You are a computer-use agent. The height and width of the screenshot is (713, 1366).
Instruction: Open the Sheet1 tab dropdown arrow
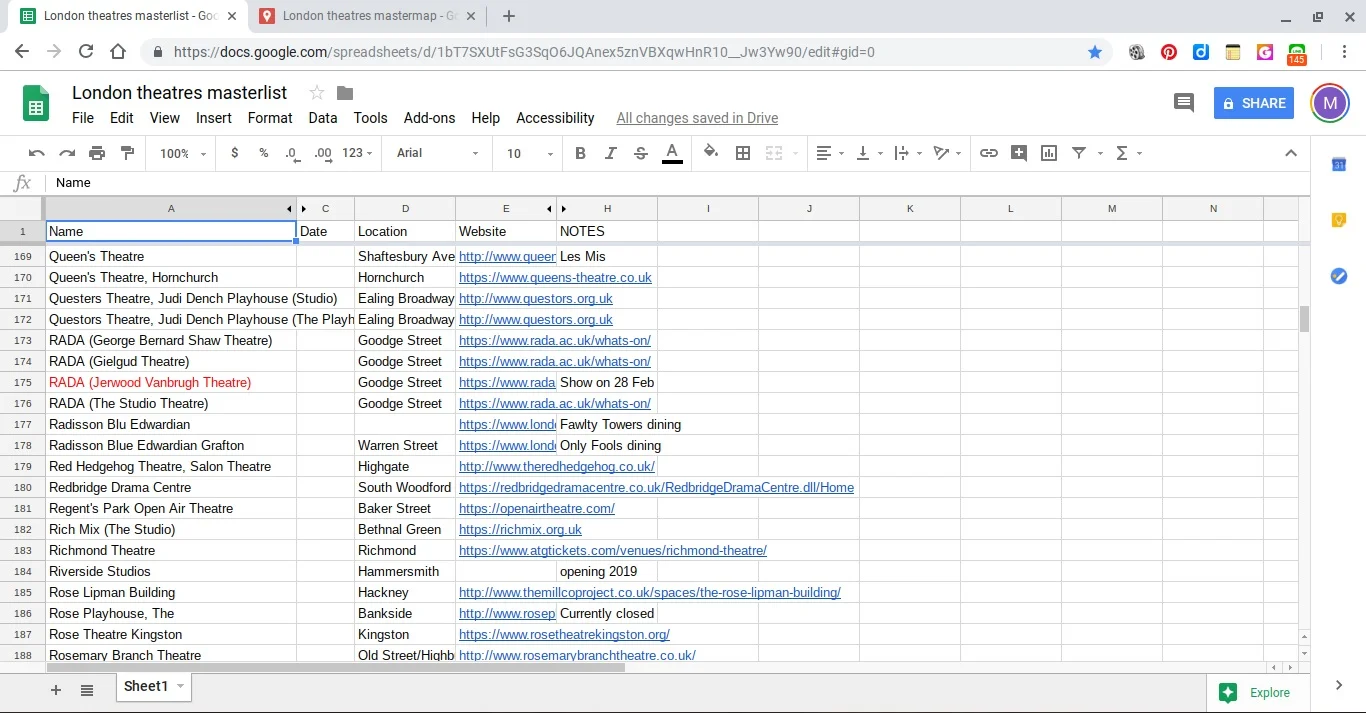click(x=181, y=686)
